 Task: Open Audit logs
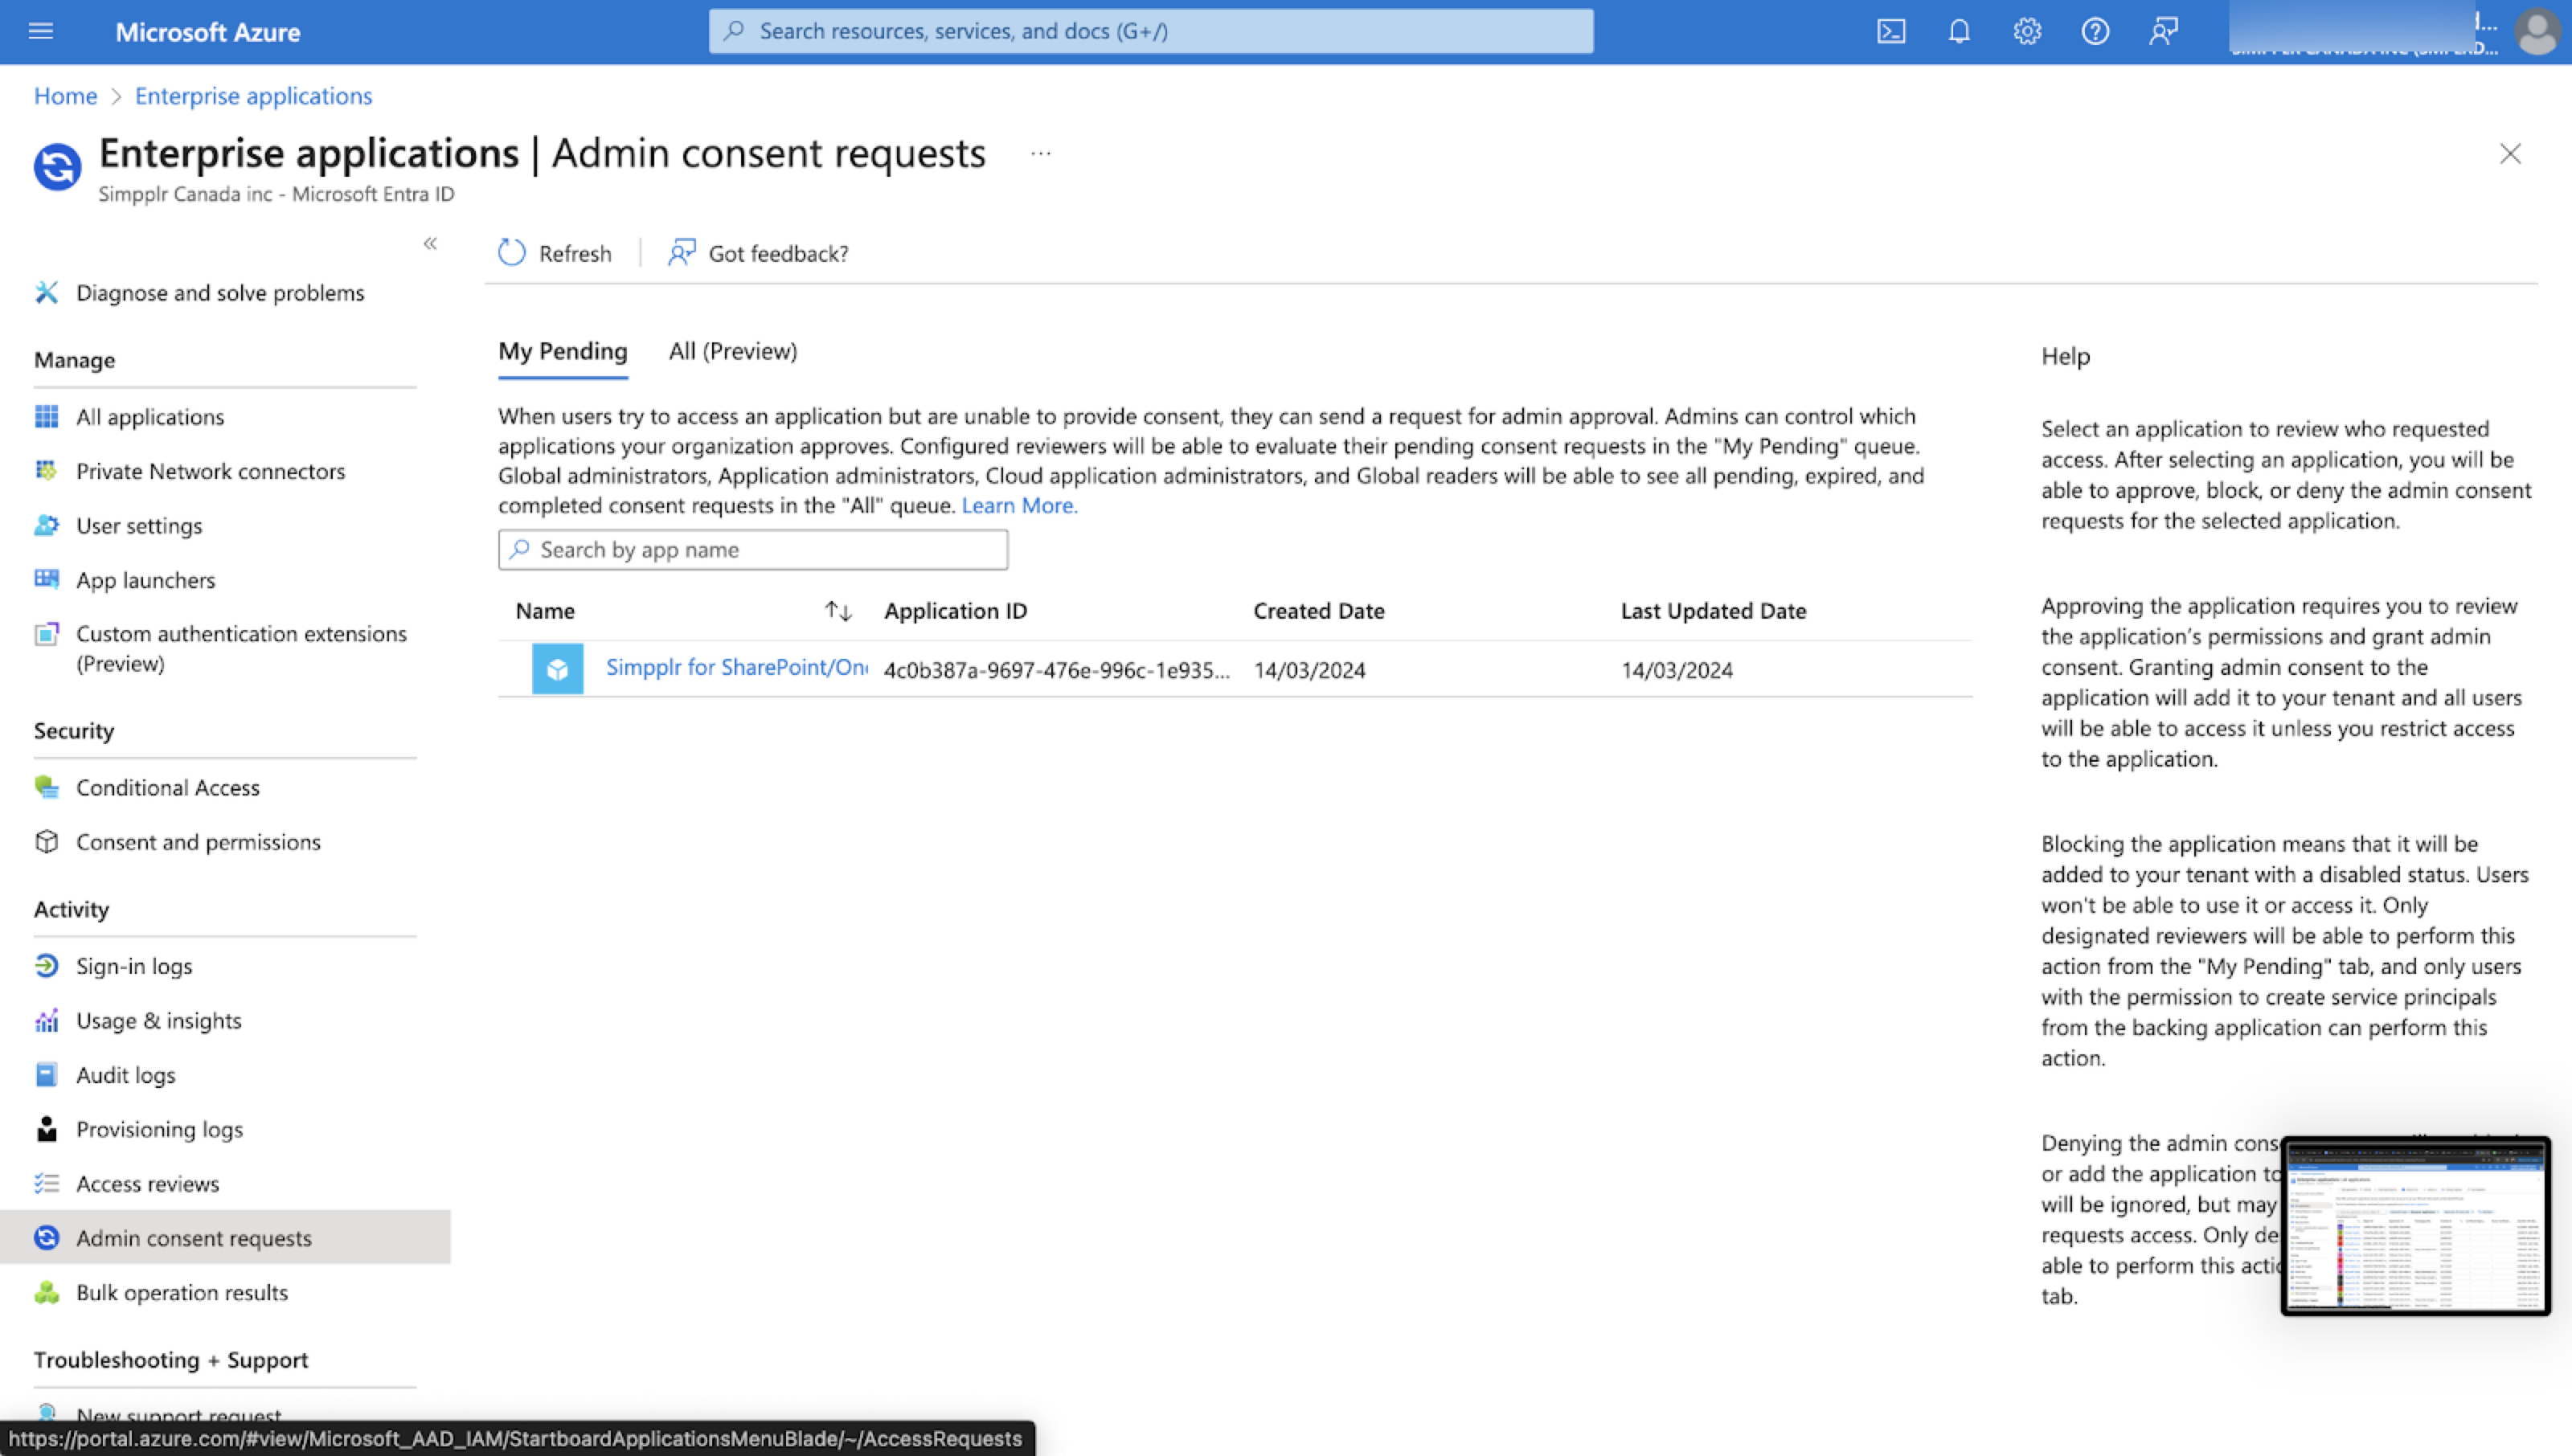pos(125,1075)
